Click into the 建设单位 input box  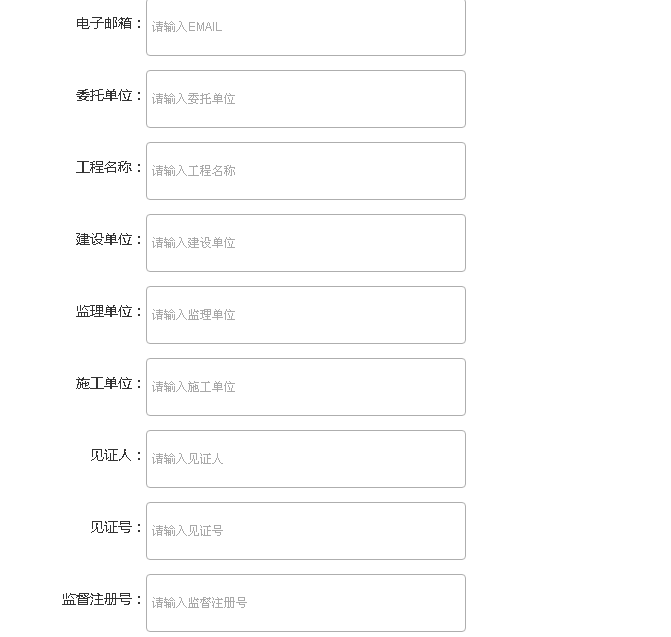click(x=305, y=243)
